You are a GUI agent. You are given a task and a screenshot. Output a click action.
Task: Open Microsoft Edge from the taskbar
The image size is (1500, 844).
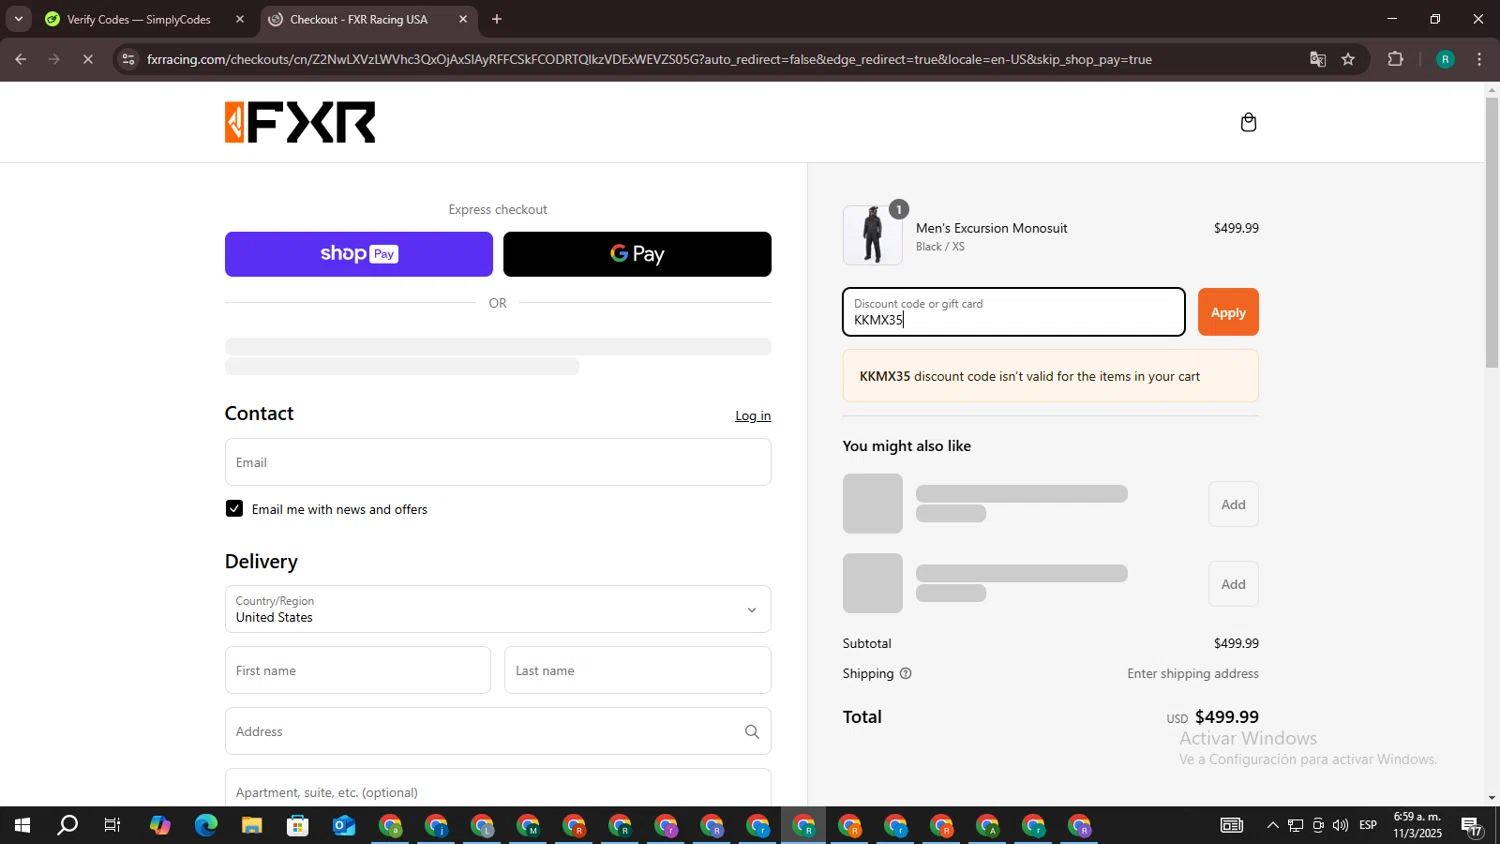[x=206, y=826]
